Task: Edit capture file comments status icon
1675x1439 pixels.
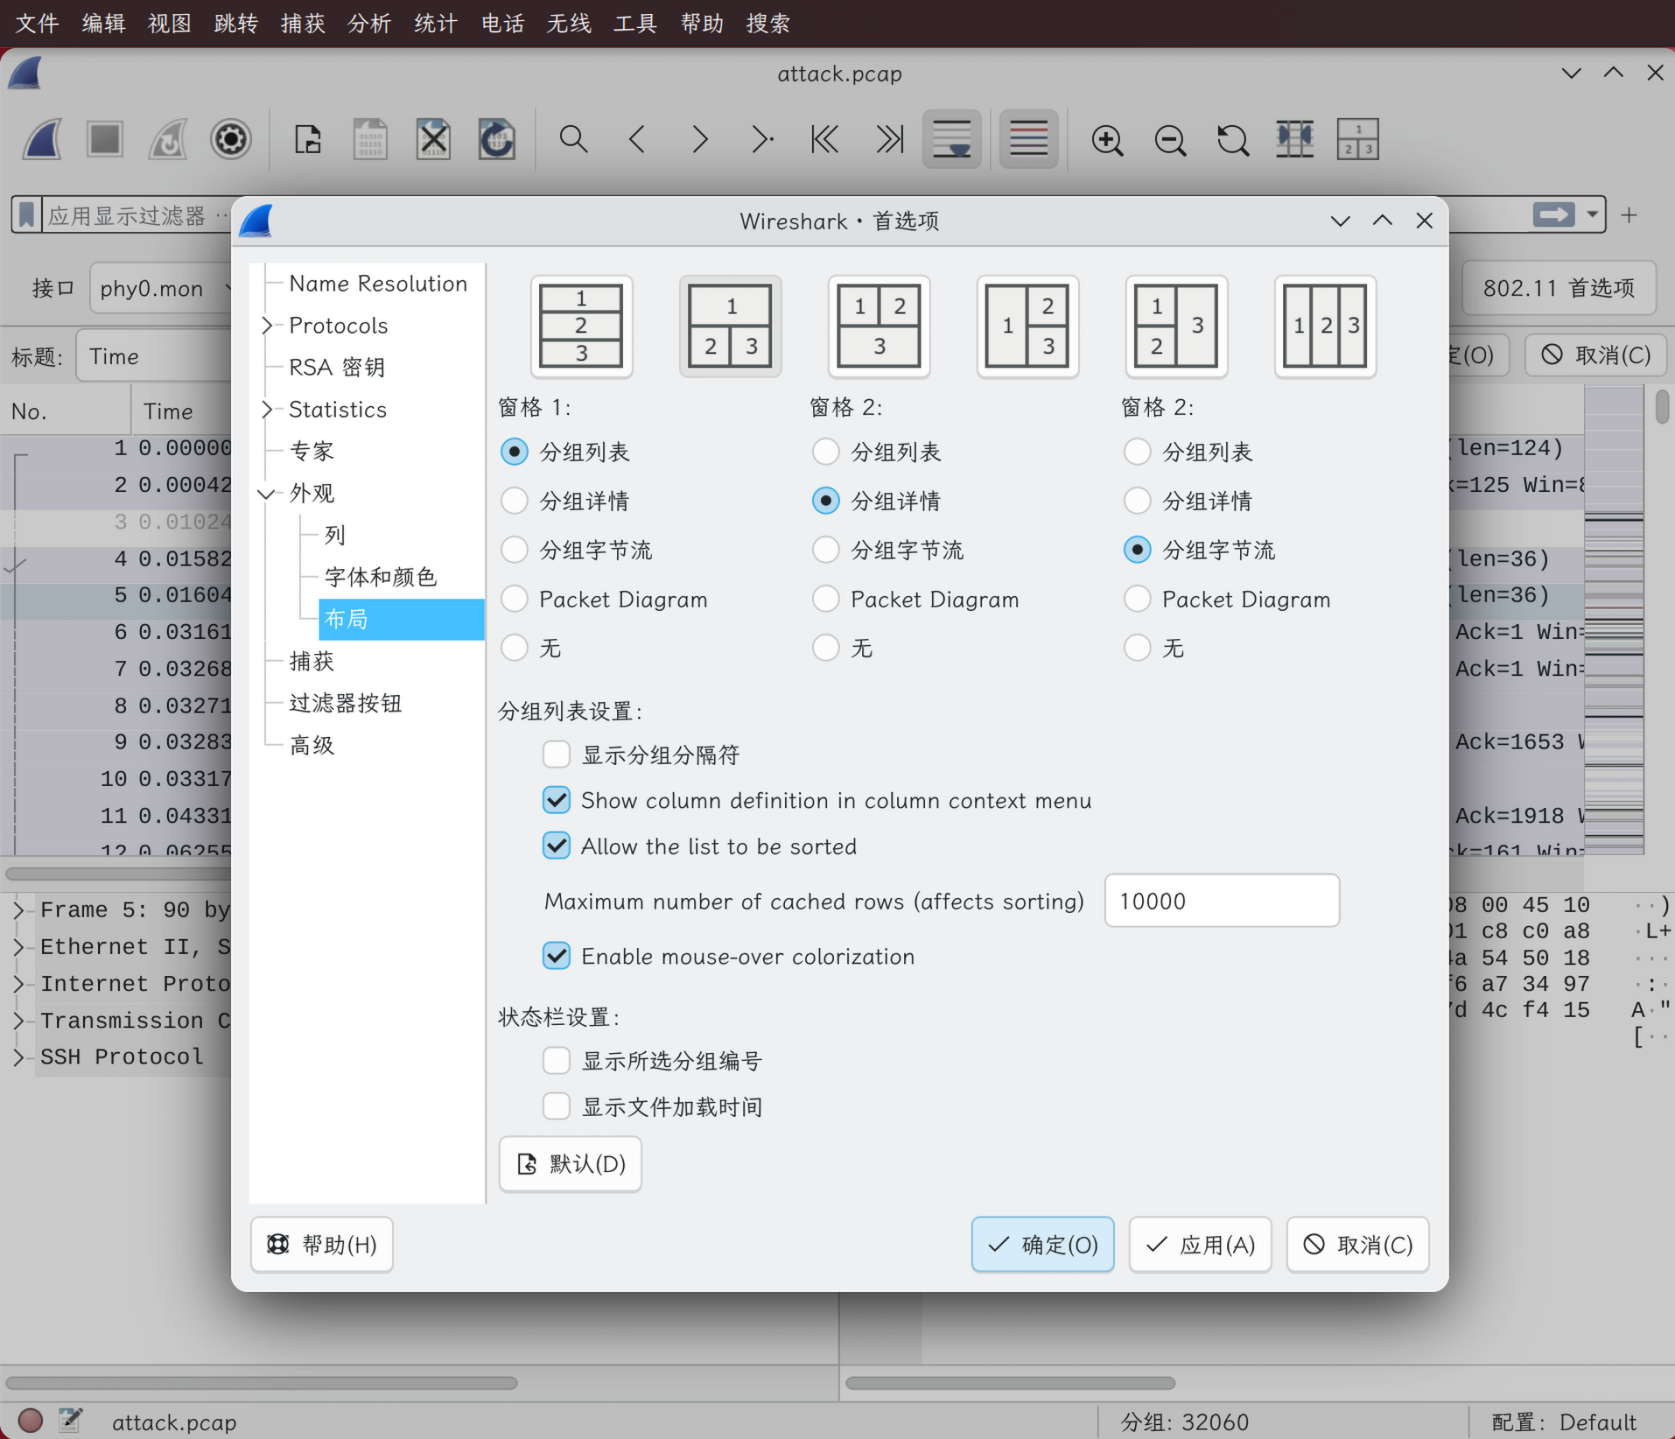Action: [x=70, y=1419]
